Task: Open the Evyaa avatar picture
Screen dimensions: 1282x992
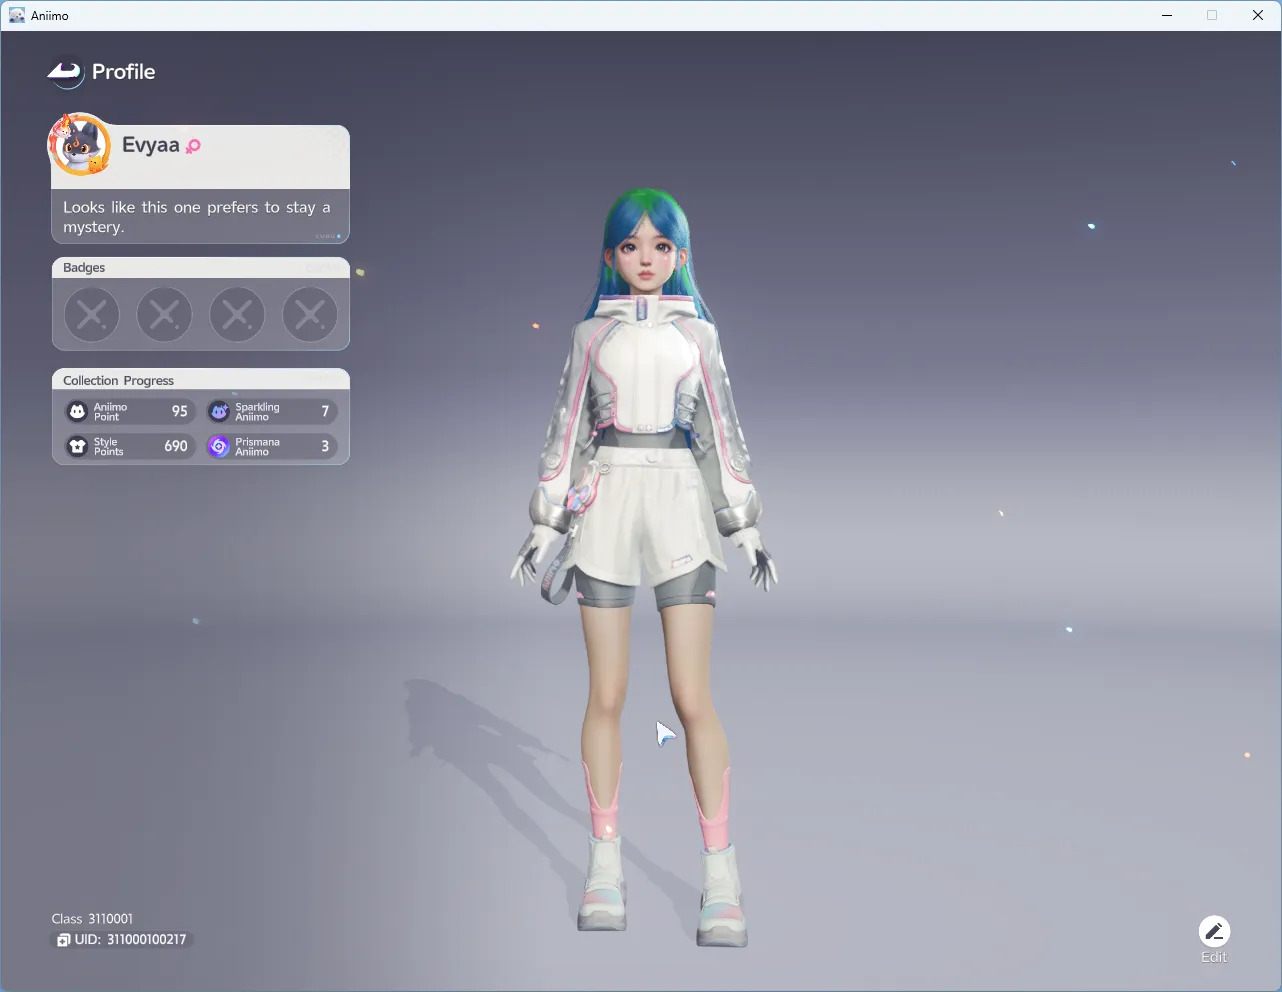Action: pyautogui.click(x=79, y=145)
